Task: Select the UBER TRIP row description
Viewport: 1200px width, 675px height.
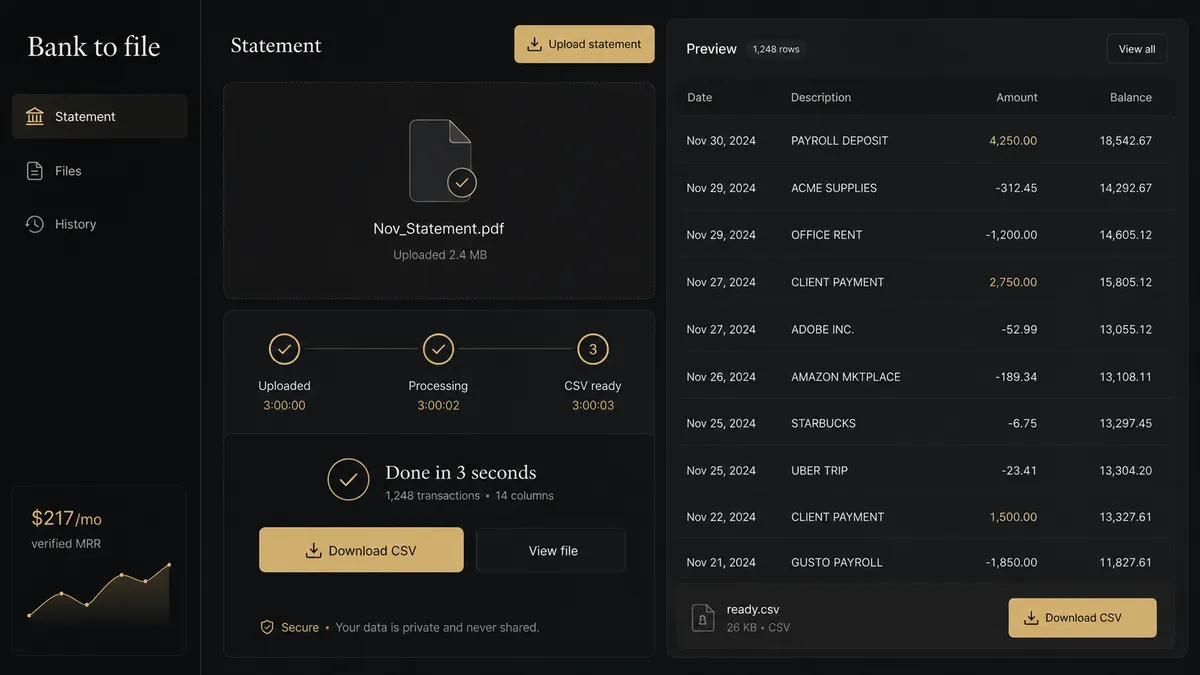Action: pyautogui.click(x=819, y=470)
